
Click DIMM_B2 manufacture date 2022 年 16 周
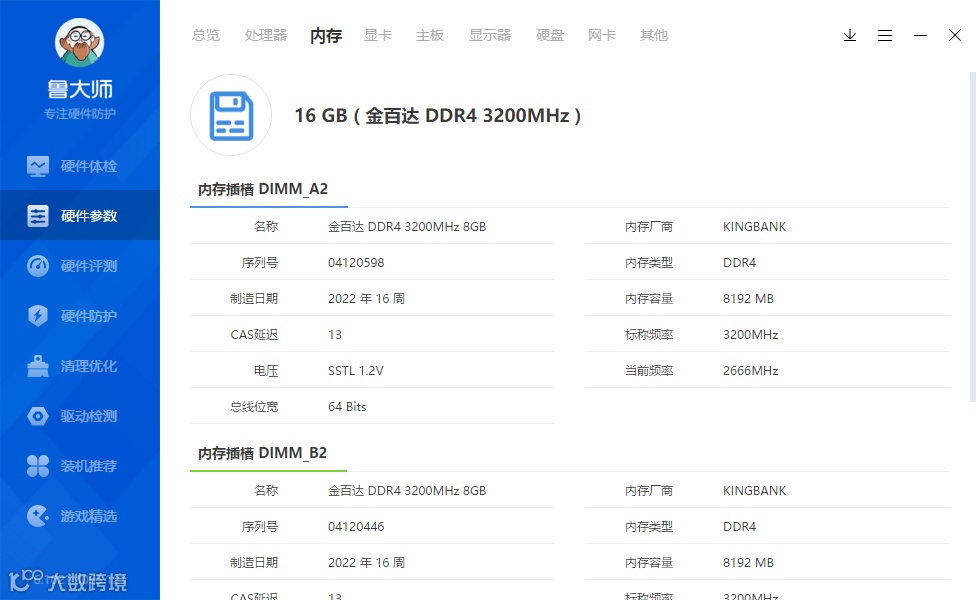tap(366, 562)
